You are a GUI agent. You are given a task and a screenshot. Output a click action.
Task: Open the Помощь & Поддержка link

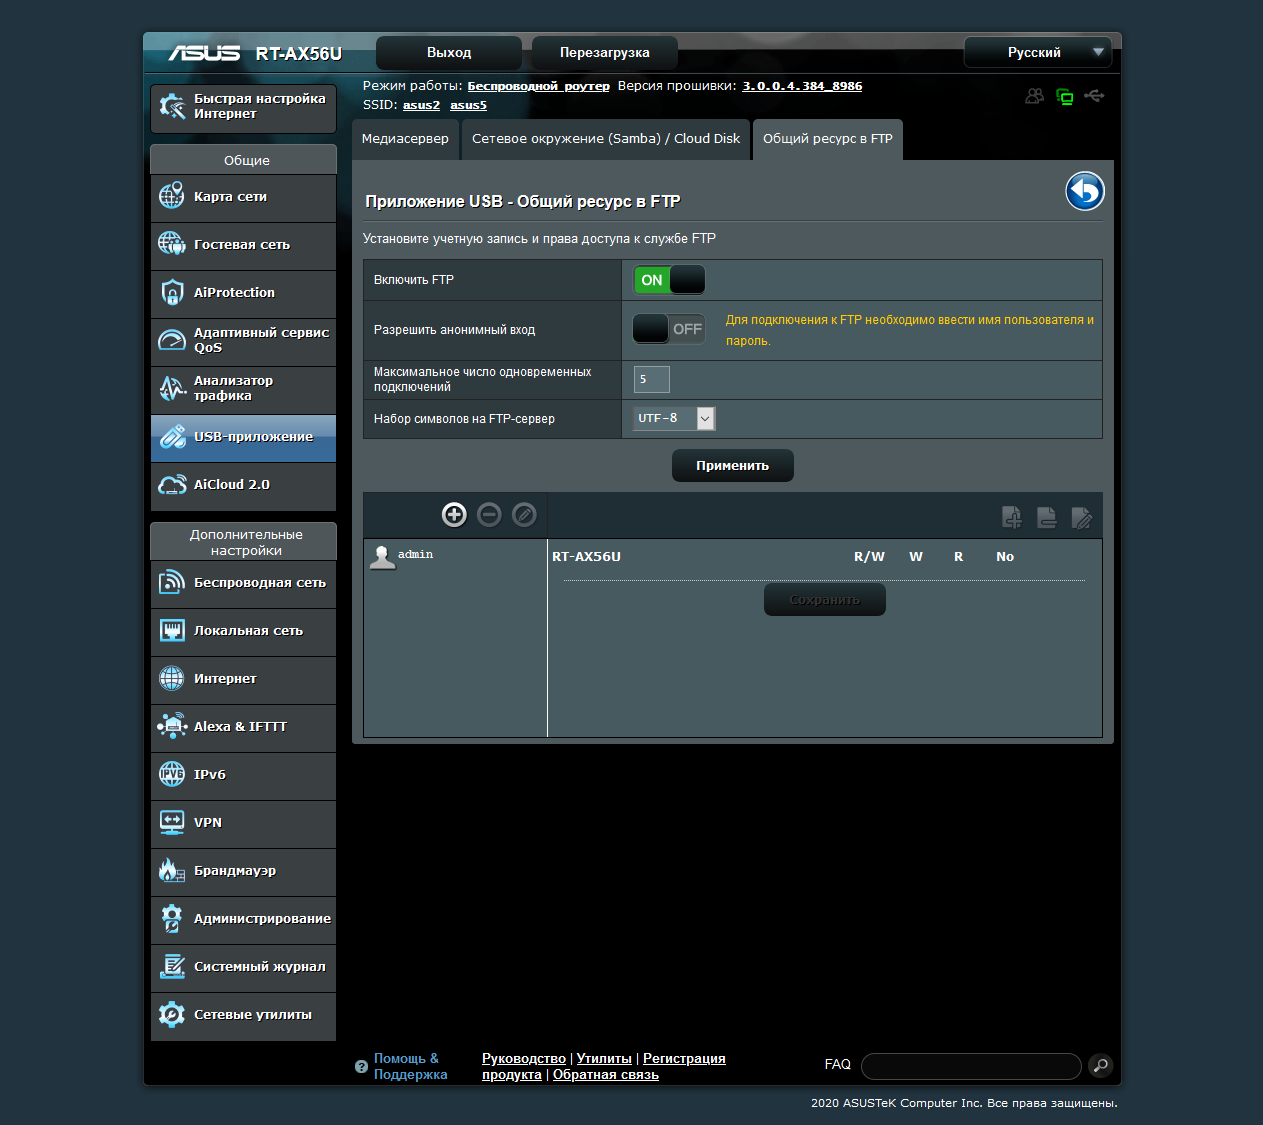[x=410, y=1066]
